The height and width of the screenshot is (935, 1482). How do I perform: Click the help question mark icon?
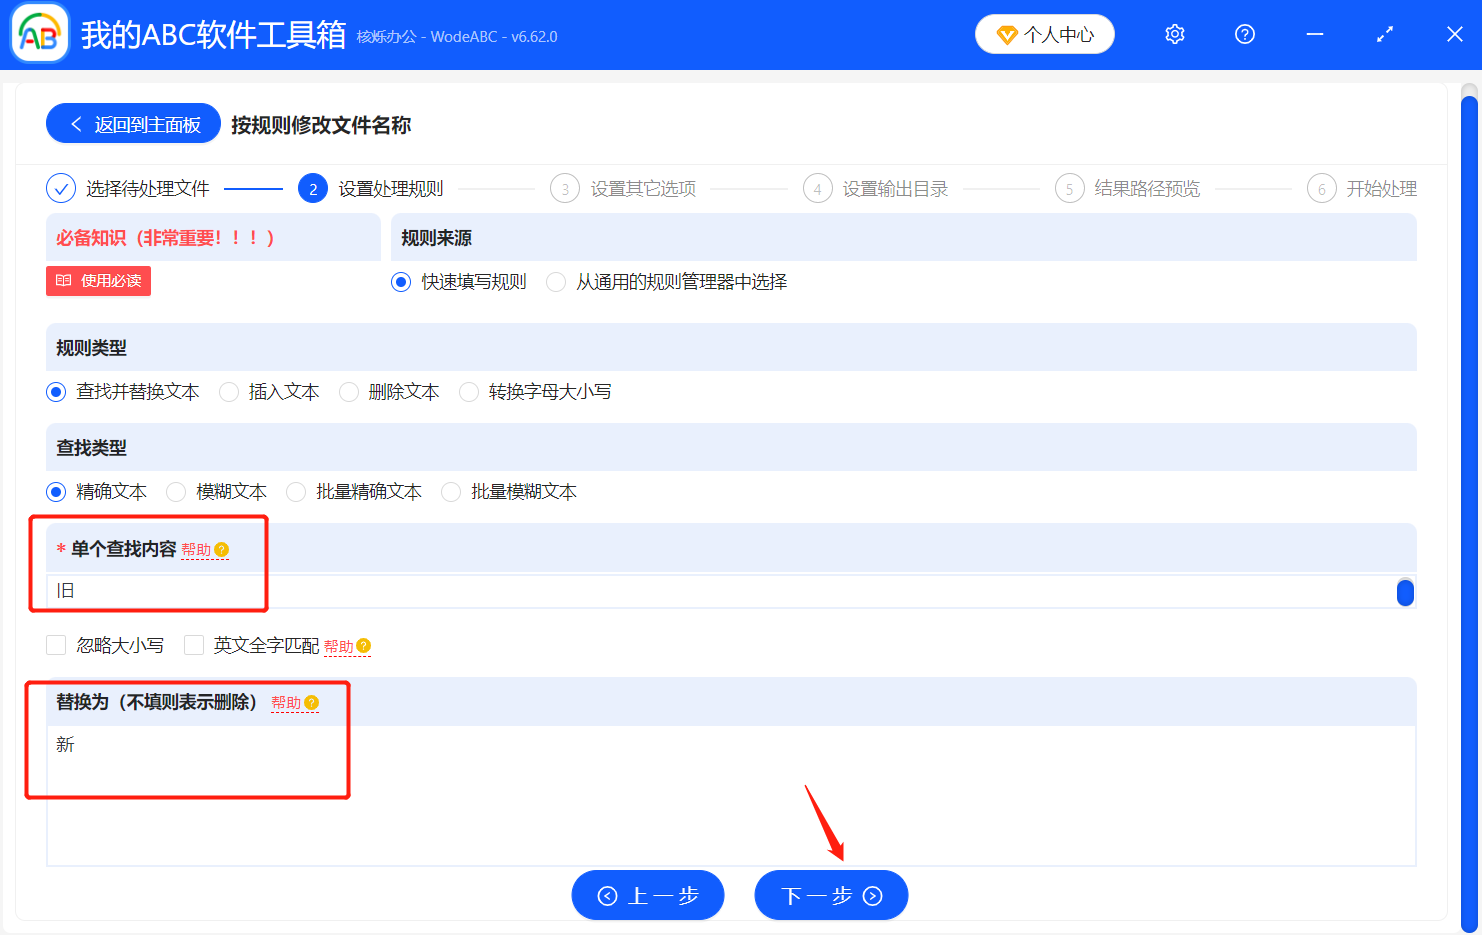tap(1244, 33)
